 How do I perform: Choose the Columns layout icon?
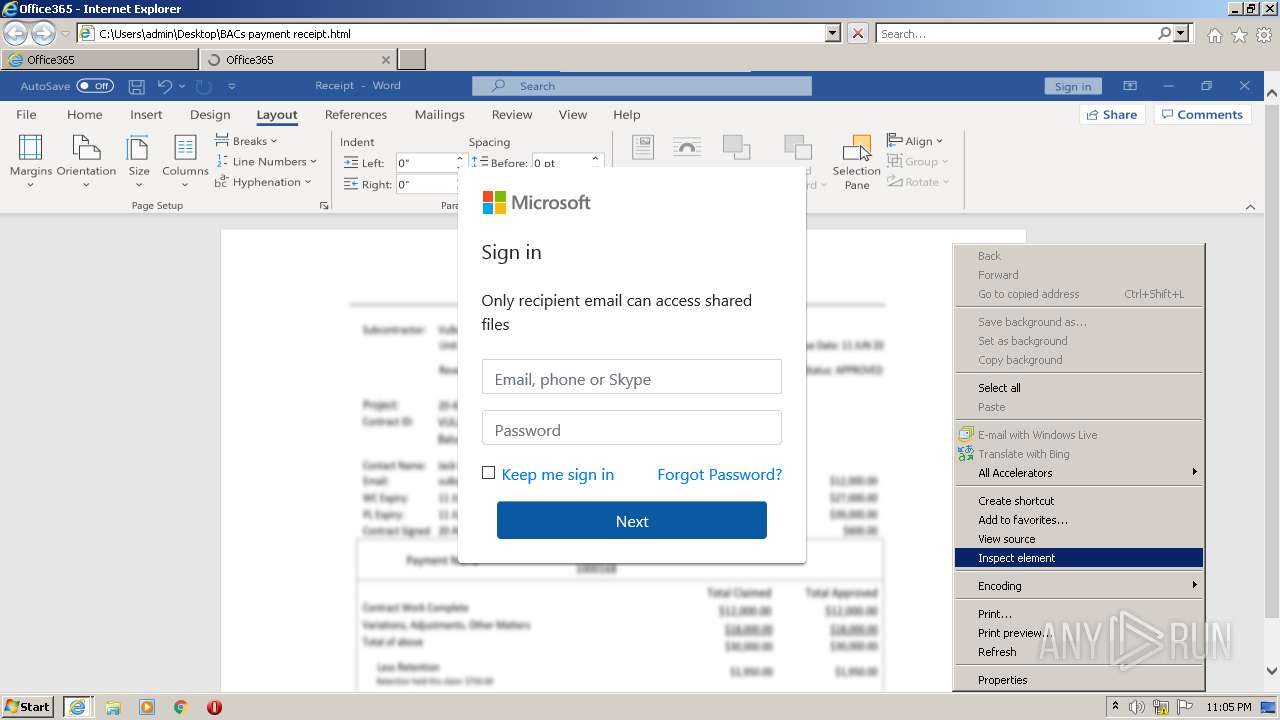click(185, 149)
